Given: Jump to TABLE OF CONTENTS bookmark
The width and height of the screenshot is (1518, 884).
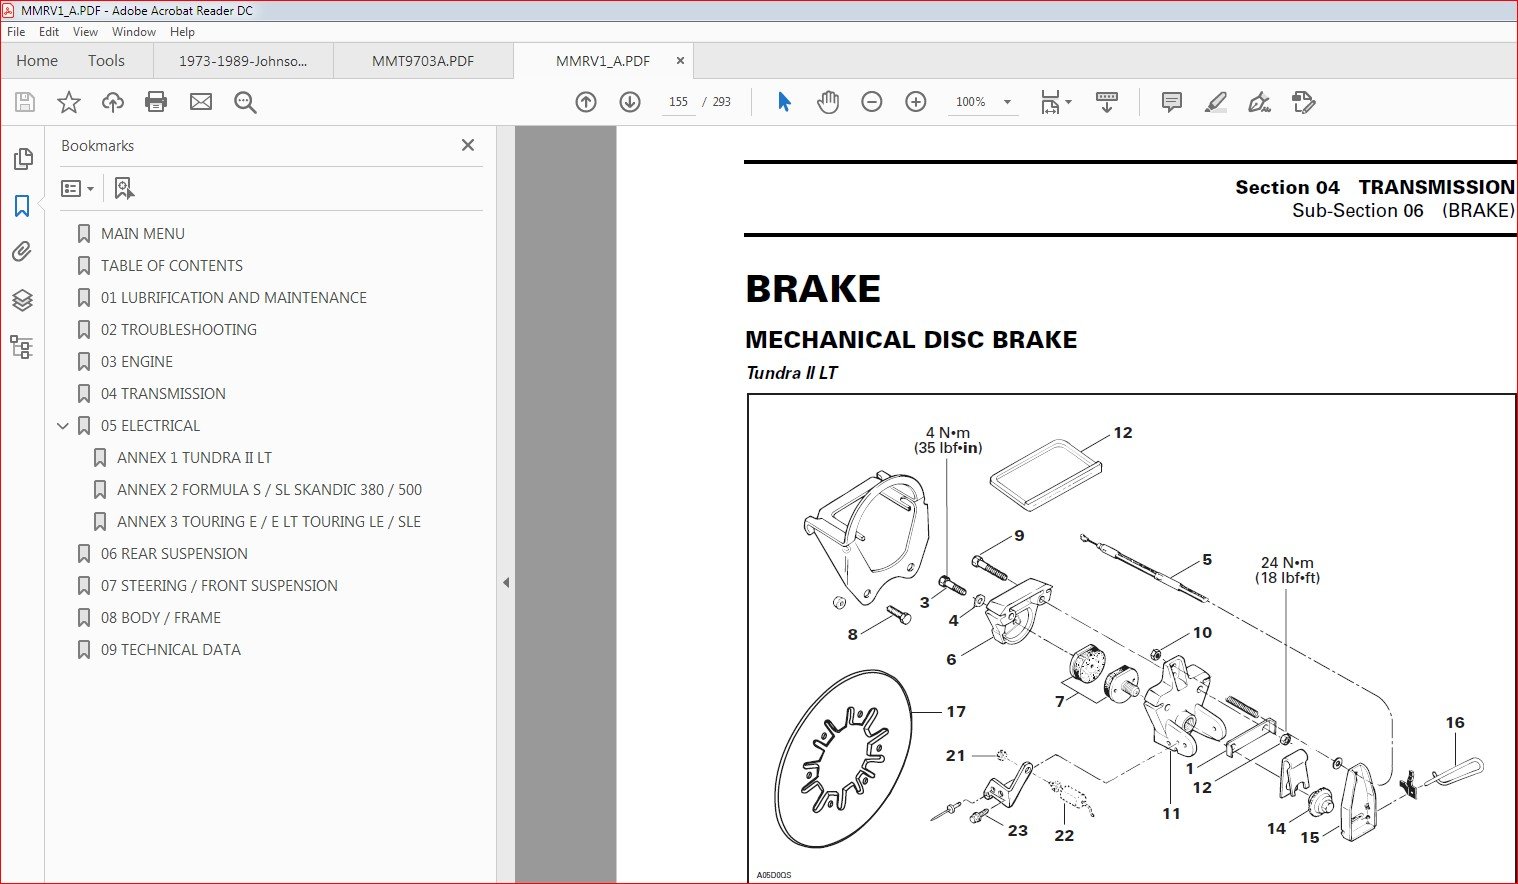Looking at the screenshot, I should tap(172, 266).
